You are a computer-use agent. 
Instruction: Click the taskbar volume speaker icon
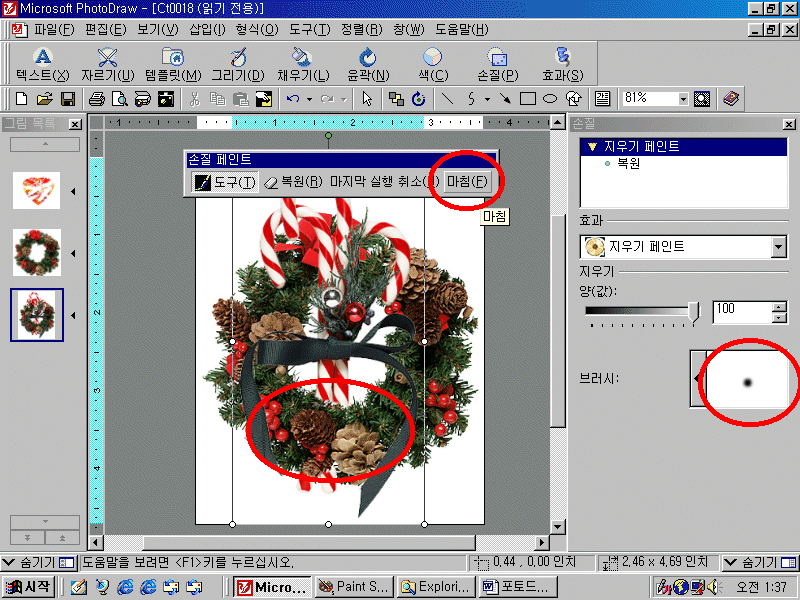(x=713, y=587)
